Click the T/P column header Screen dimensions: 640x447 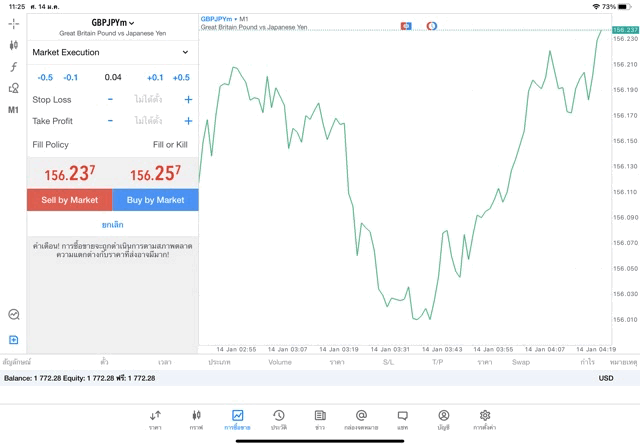[438, 362]
